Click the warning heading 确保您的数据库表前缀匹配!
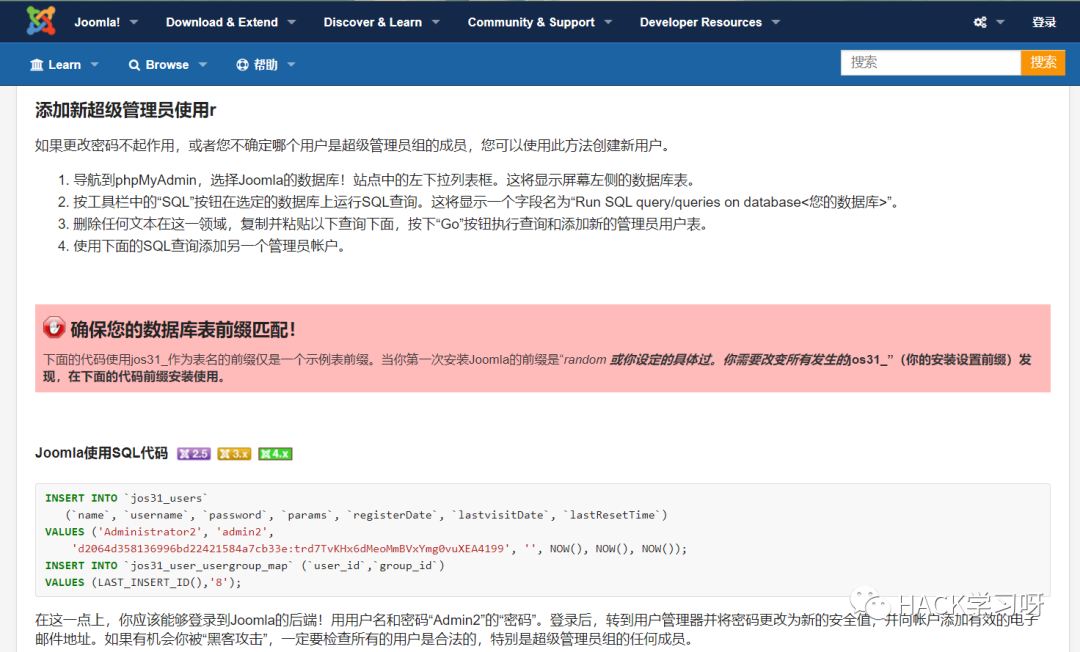 pos(183,330)
